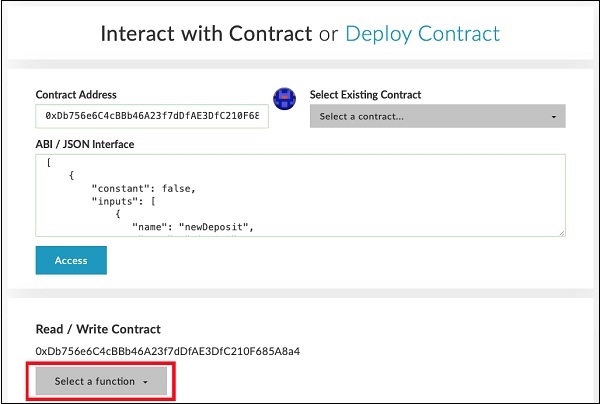Click the caret arrow in the contract selector
Screen dimensions: 600x404
pos(553,117)
